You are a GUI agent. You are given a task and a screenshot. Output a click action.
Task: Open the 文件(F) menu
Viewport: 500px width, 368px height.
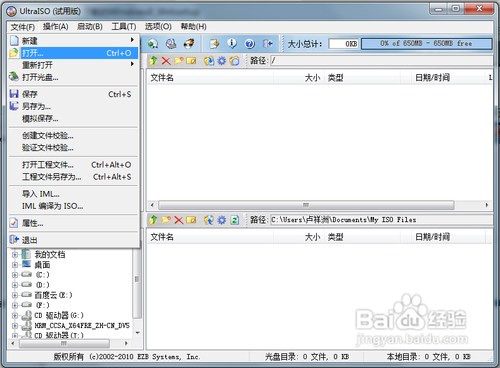pyautogui.click(x=23, y=27)
